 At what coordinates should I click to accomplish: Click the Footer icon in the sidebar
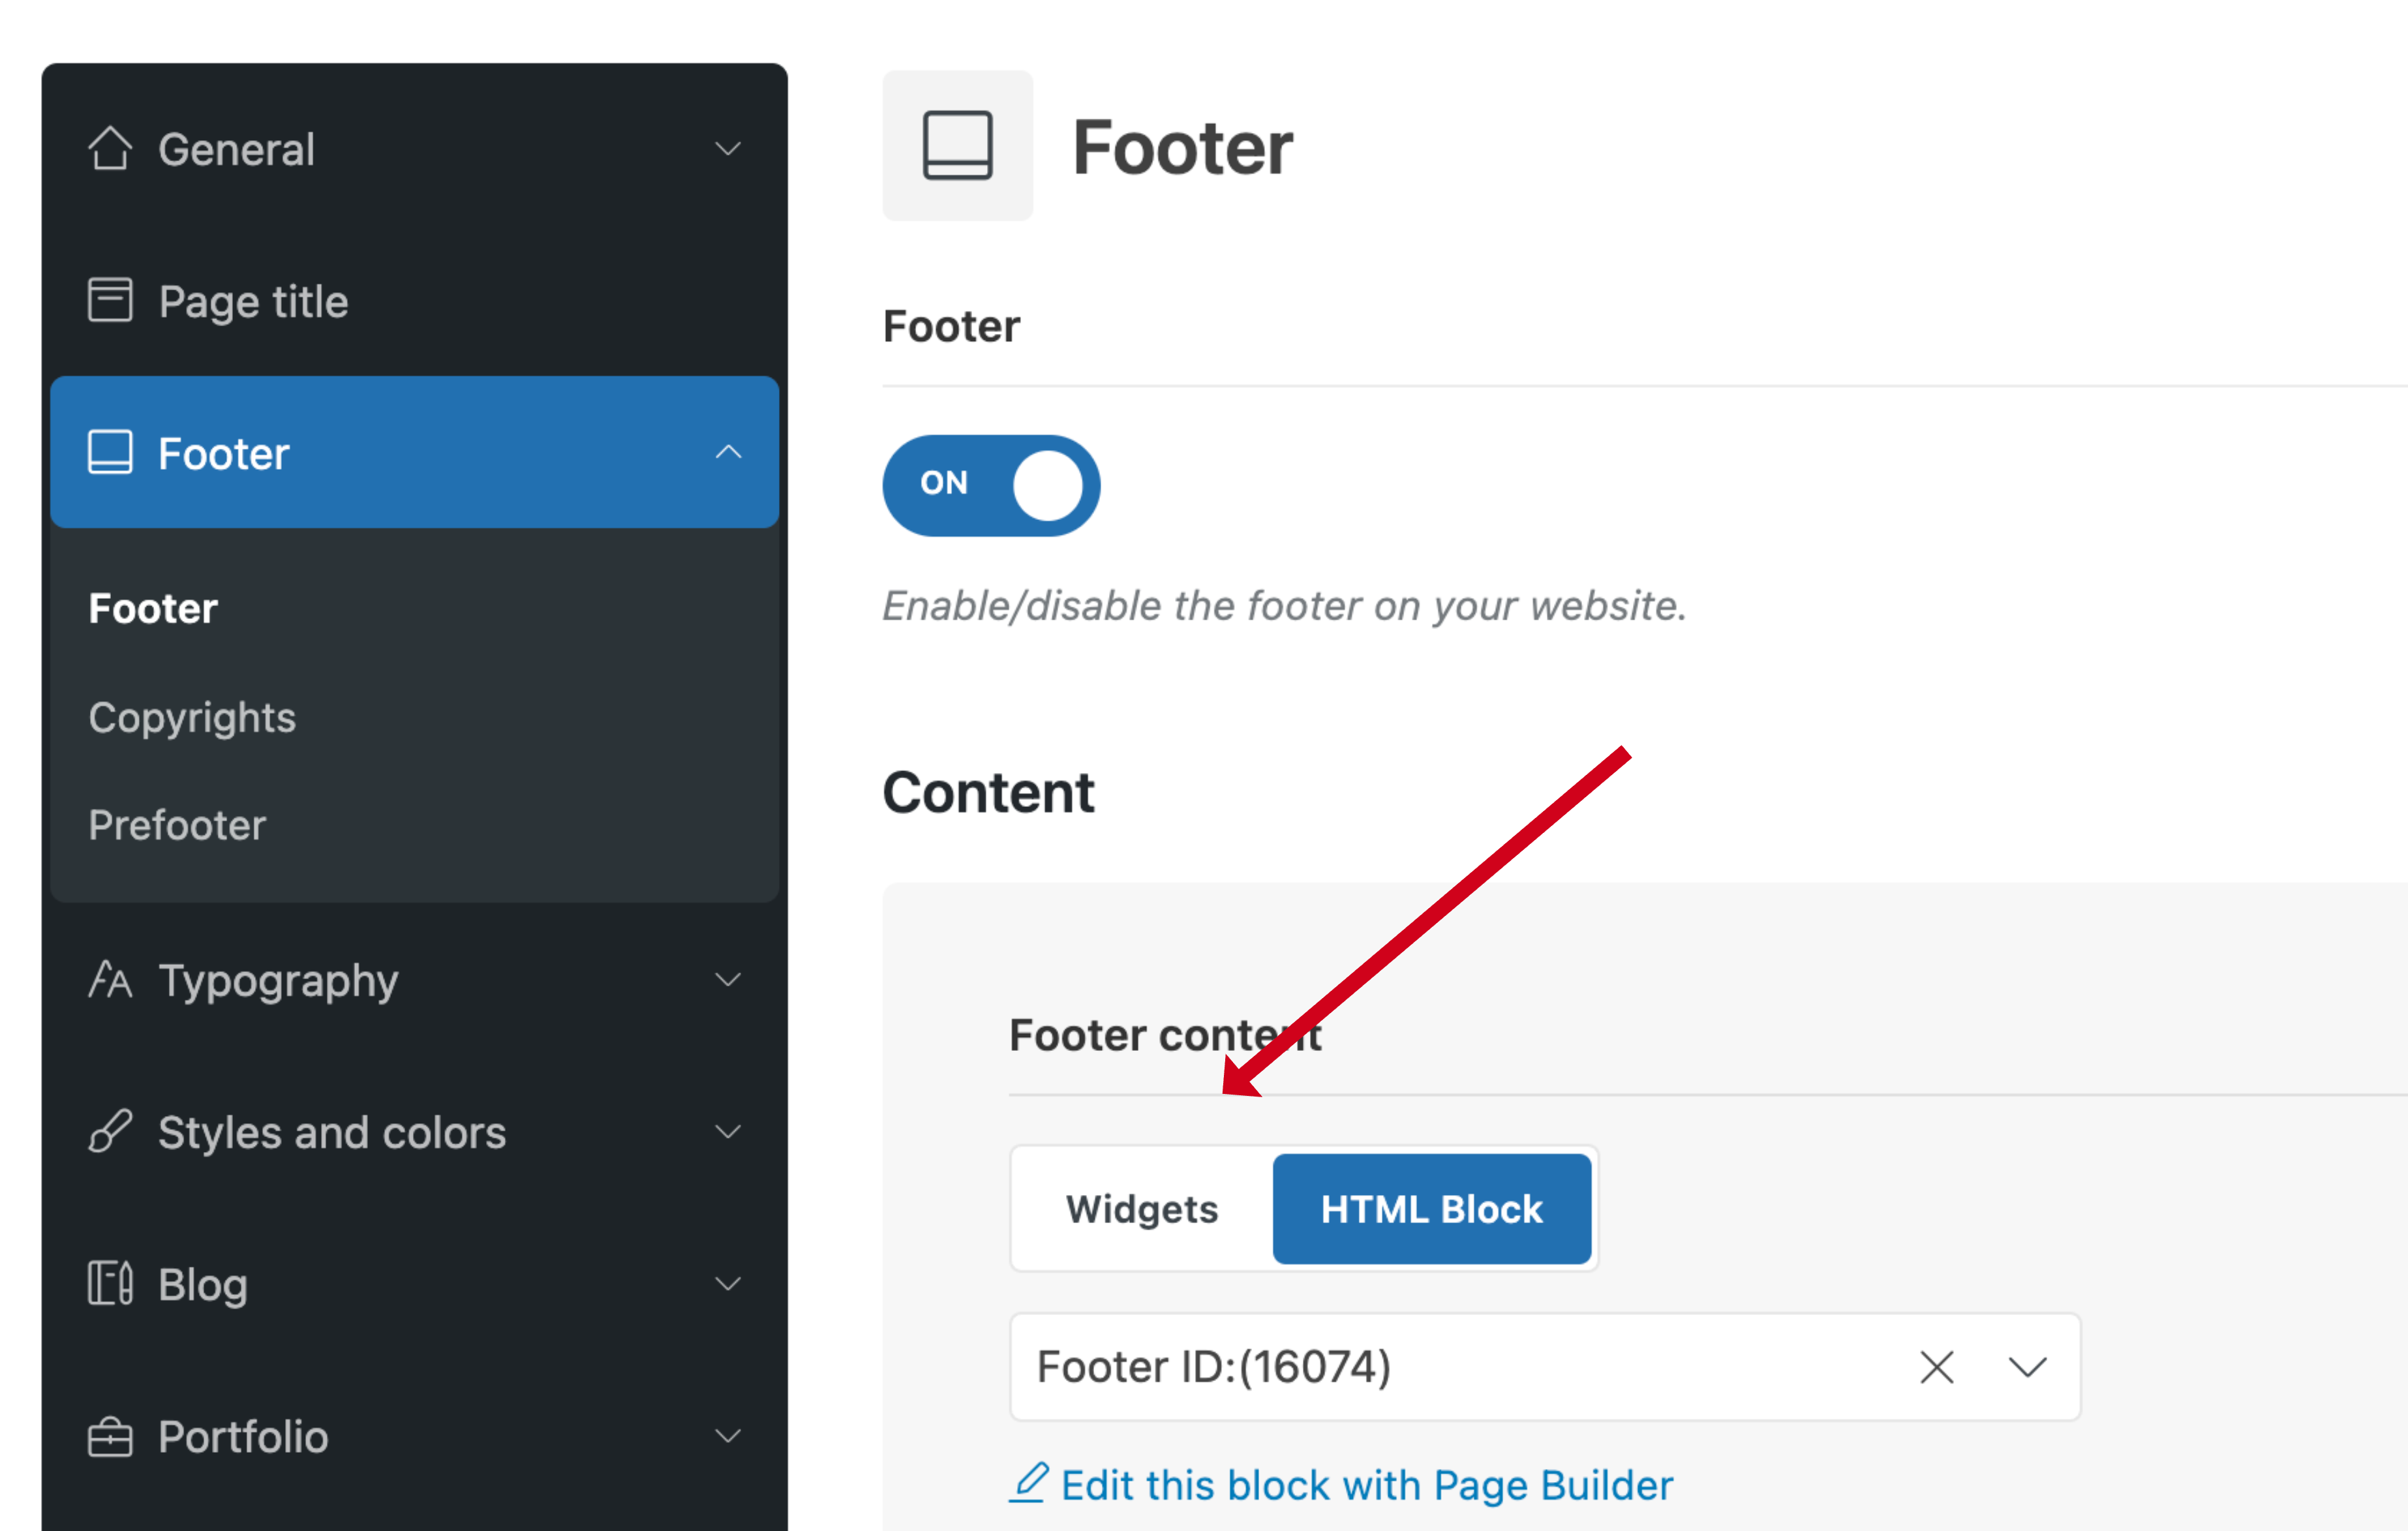(110, 452)
